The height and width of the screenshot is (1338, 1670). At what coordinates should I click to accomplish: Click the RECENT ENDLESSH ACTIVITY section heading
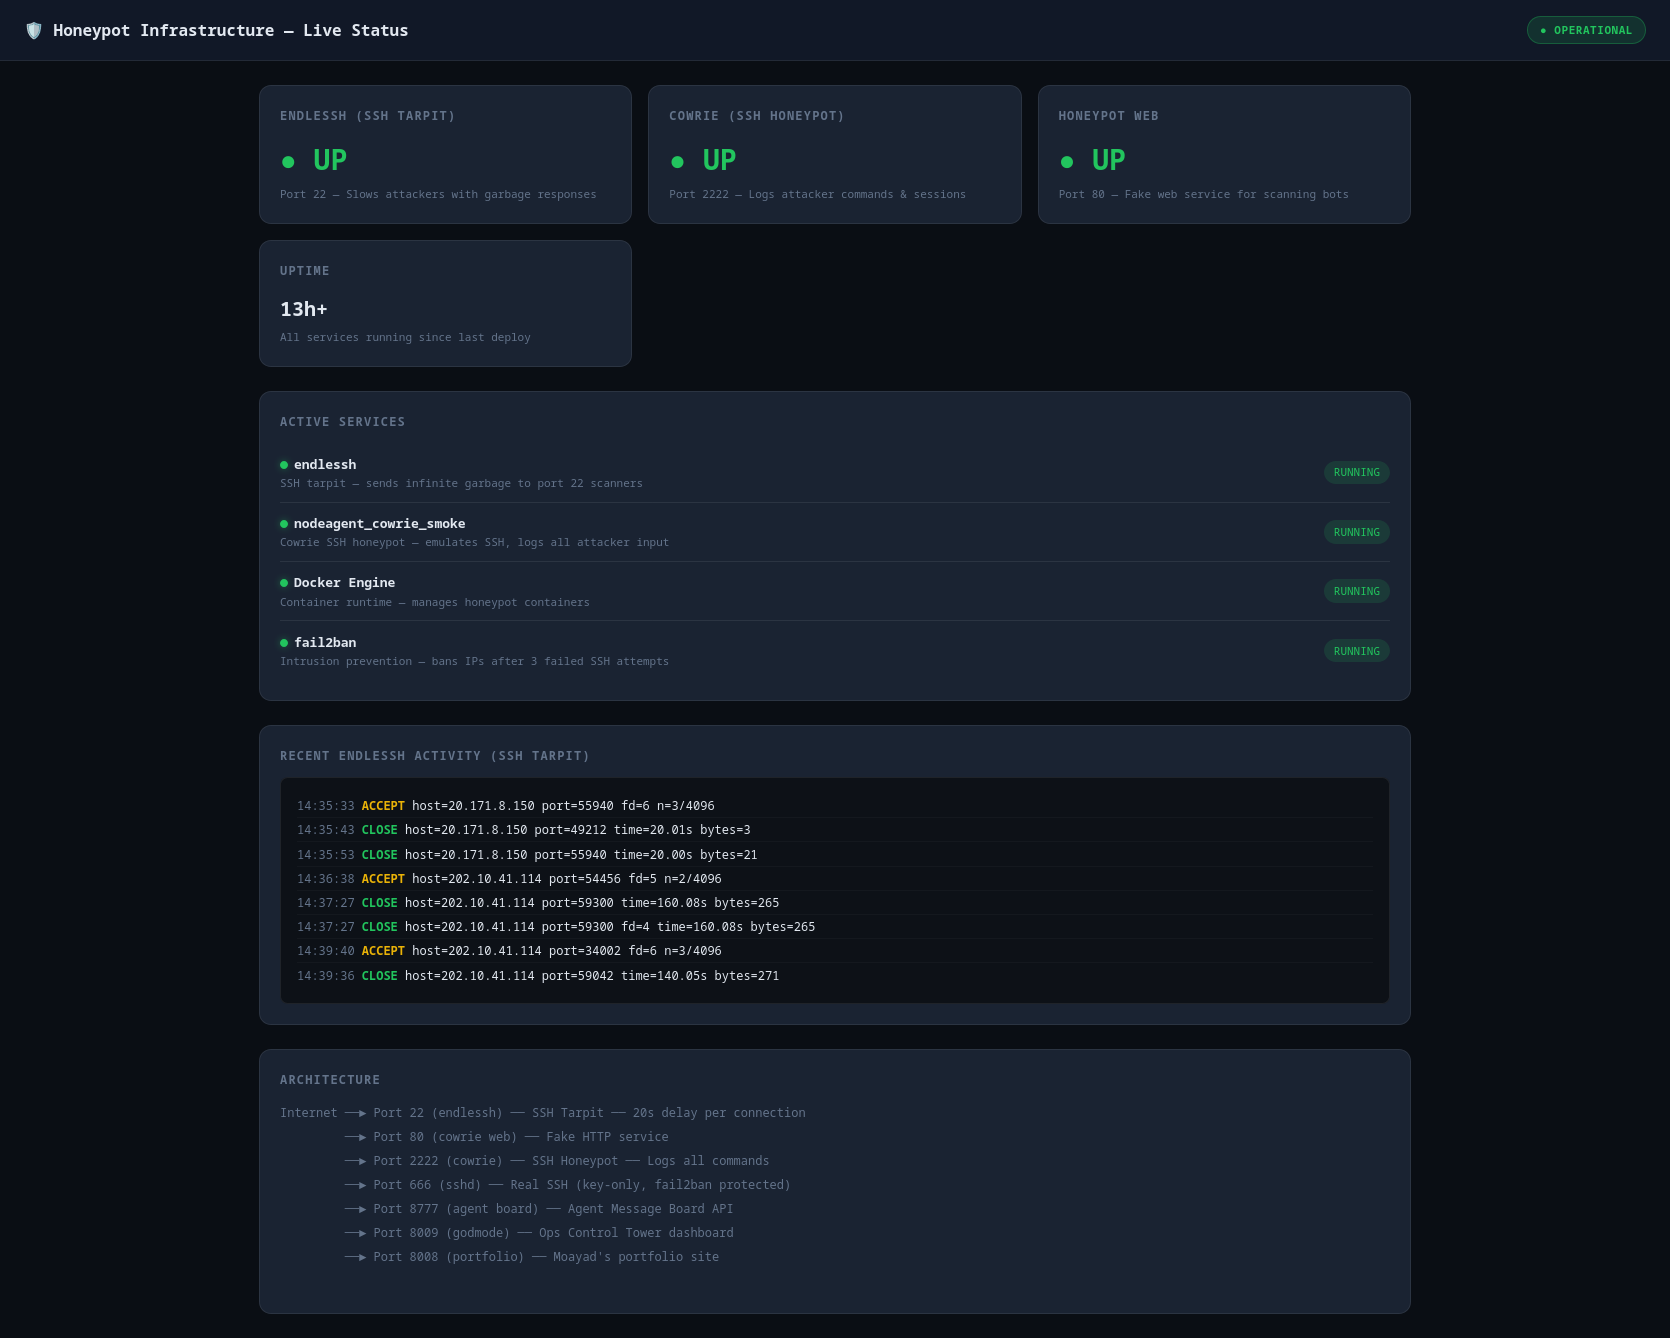435,756
